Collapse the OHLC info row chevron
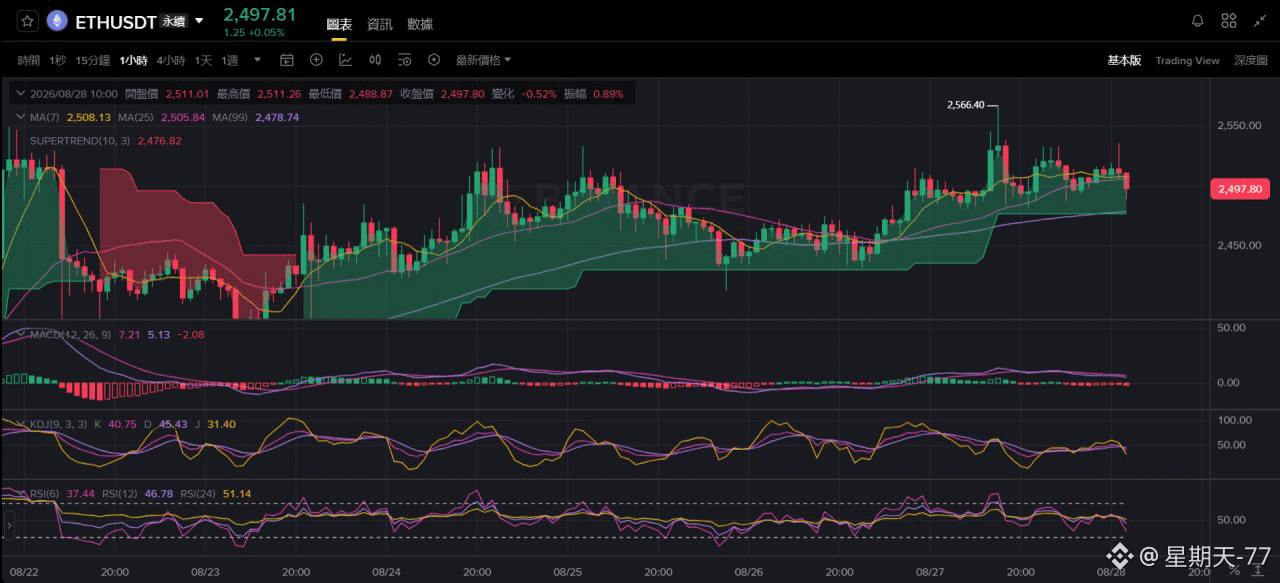This screenshot has width=1280, height=583. coord(21,94)
